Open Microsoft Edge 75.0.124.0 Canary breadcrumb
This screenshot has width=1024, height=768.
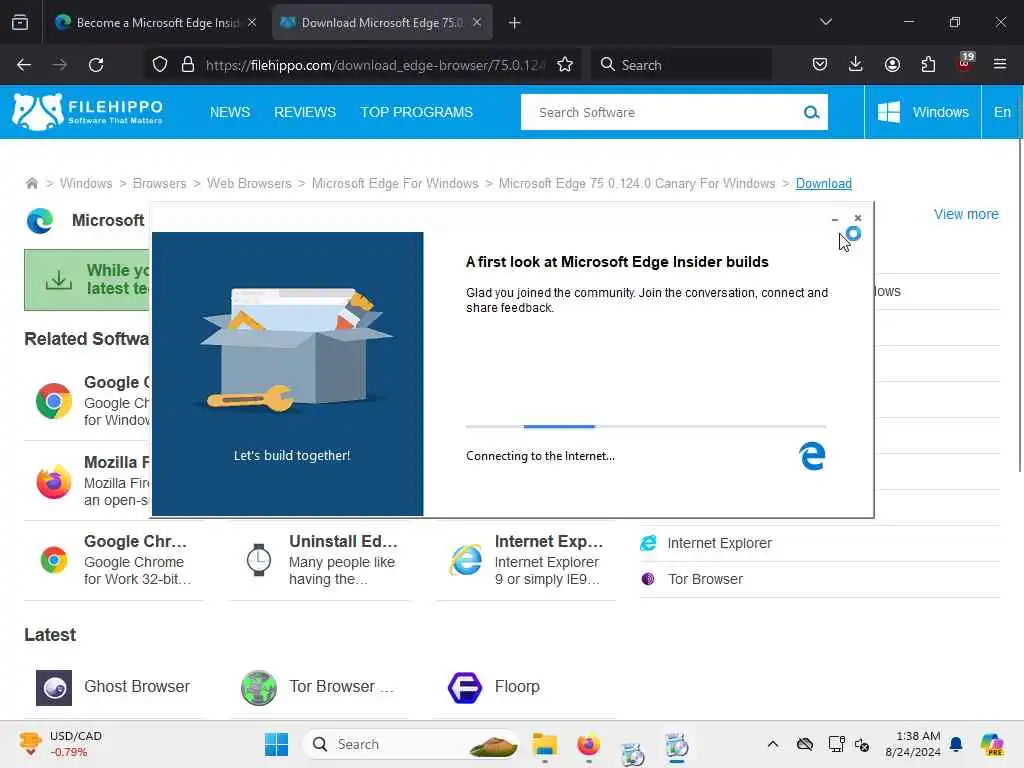pos(637,184)
